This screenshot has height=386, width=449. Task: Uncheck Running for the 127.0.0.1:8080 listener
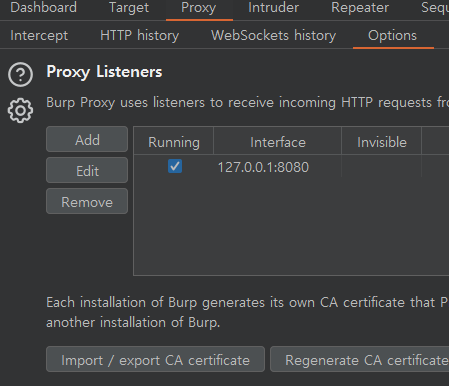click(x=175, y=166)
